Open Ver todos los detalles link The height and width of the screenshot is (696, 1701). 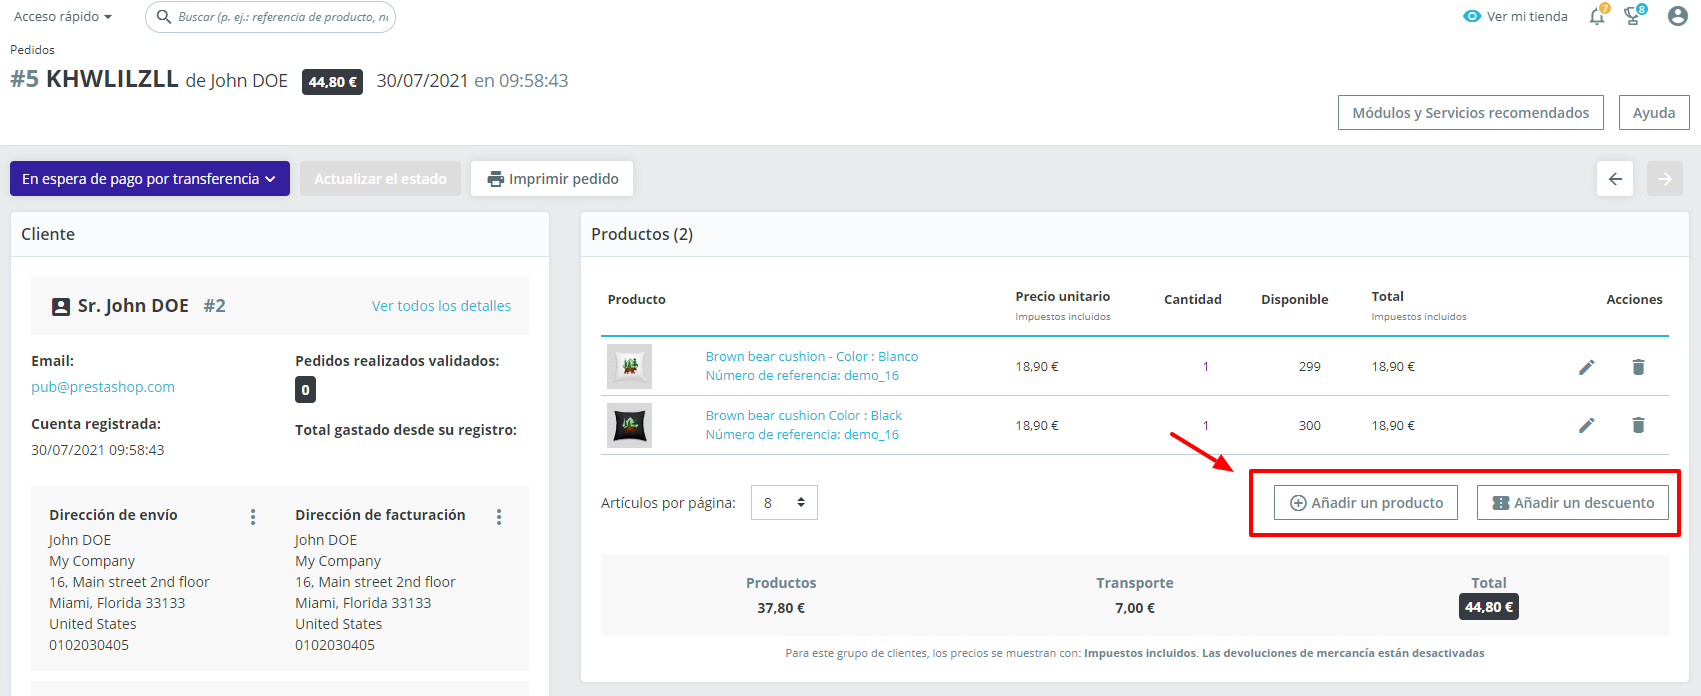[441, 306]
